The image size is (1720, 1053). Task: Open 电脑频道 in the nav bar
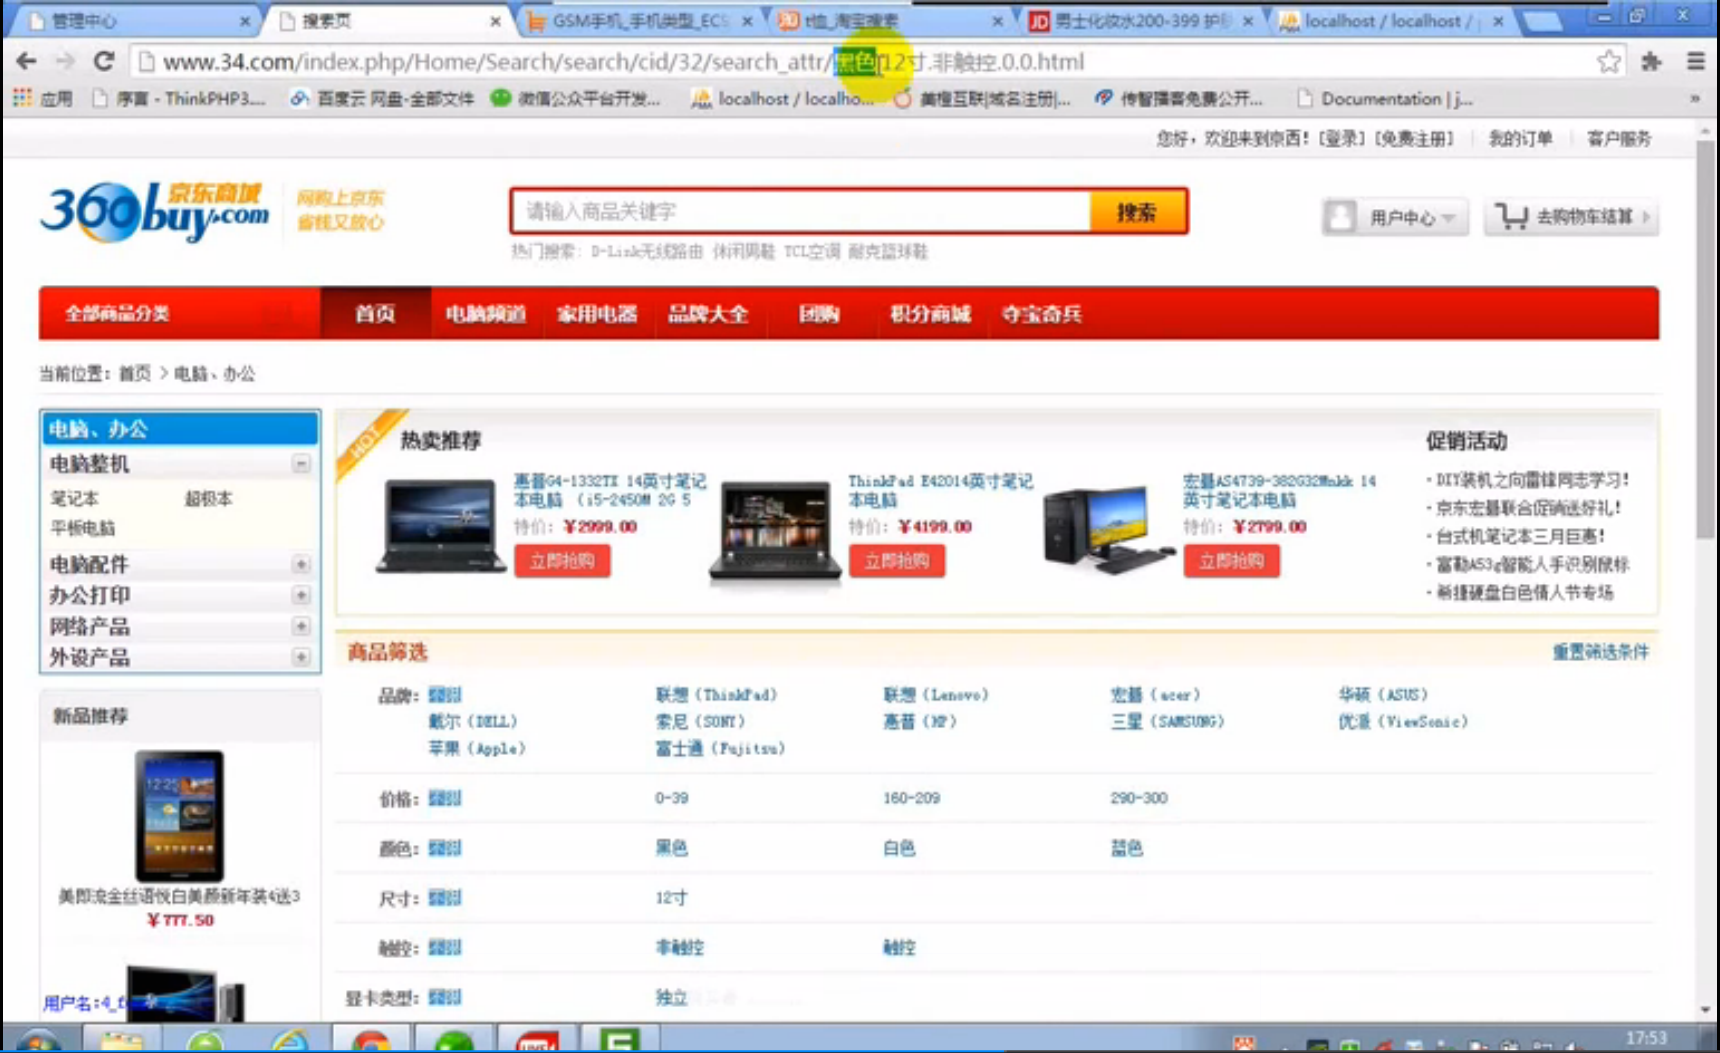pos(486,314)
